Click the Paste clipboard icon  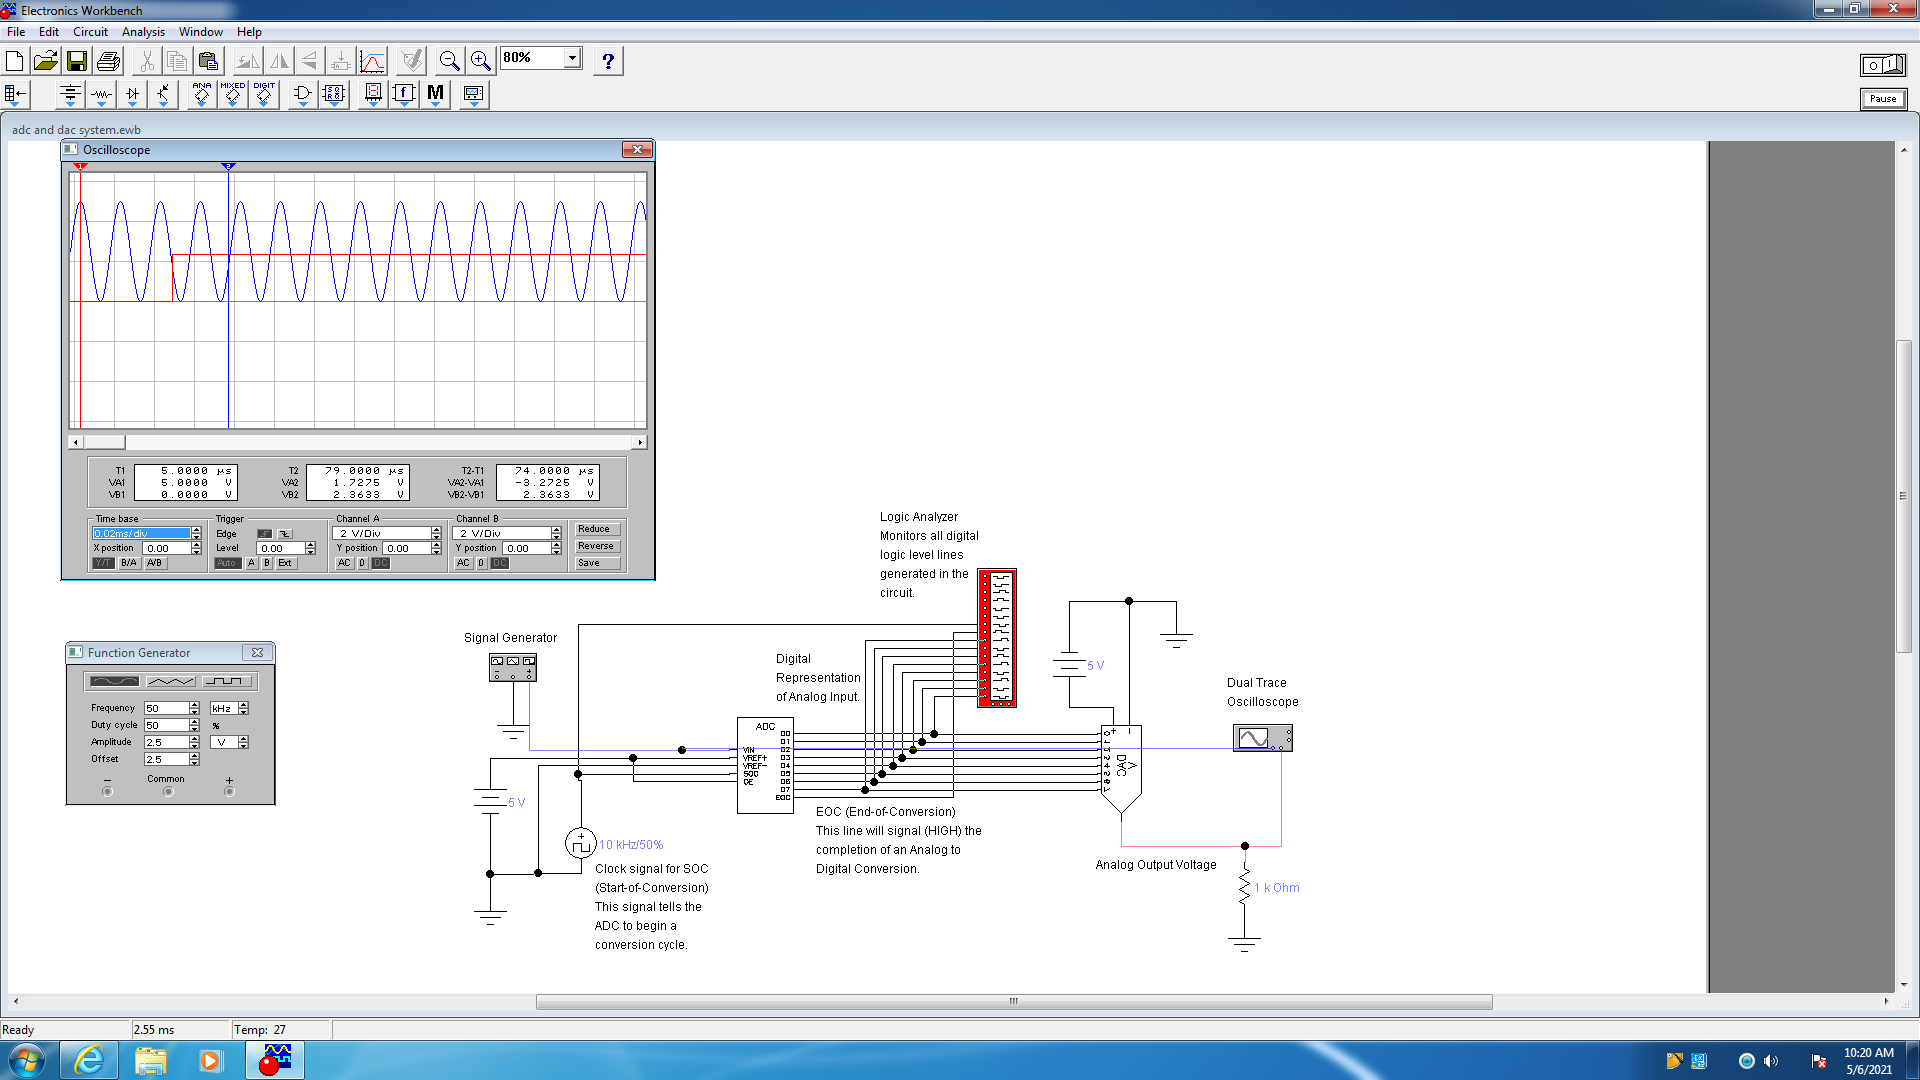point(208,61)
